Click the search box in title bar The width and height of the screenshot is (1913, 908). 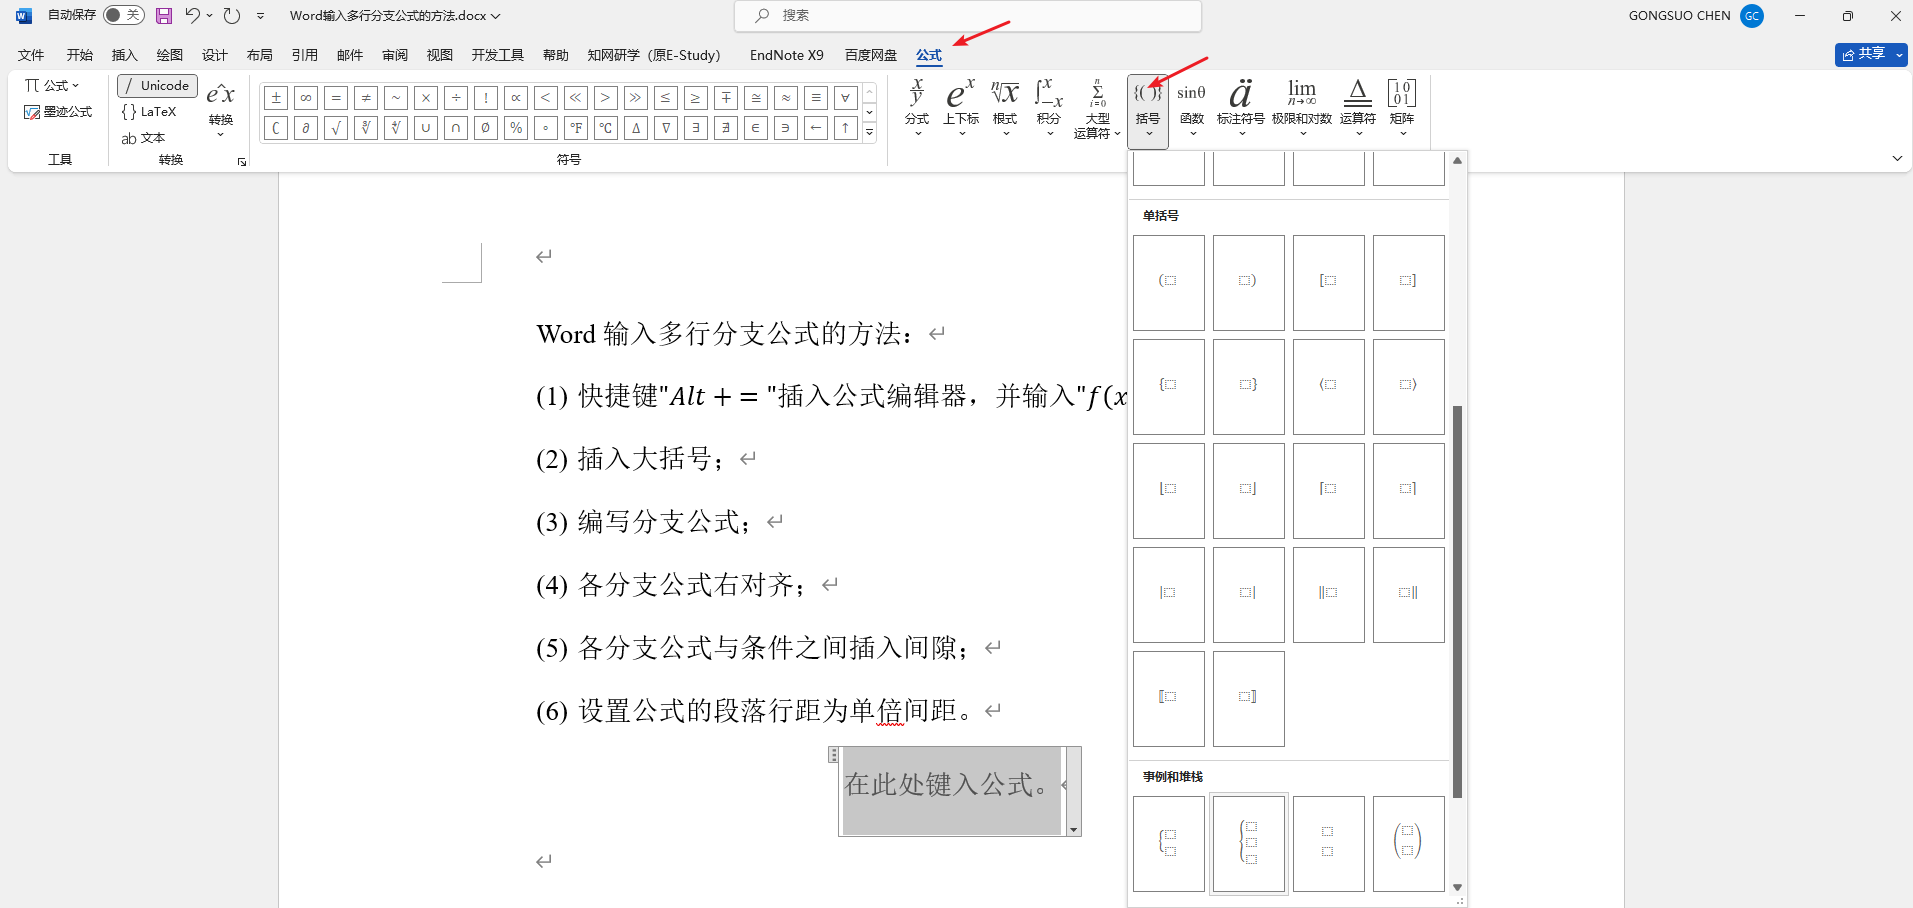point(968,15)
